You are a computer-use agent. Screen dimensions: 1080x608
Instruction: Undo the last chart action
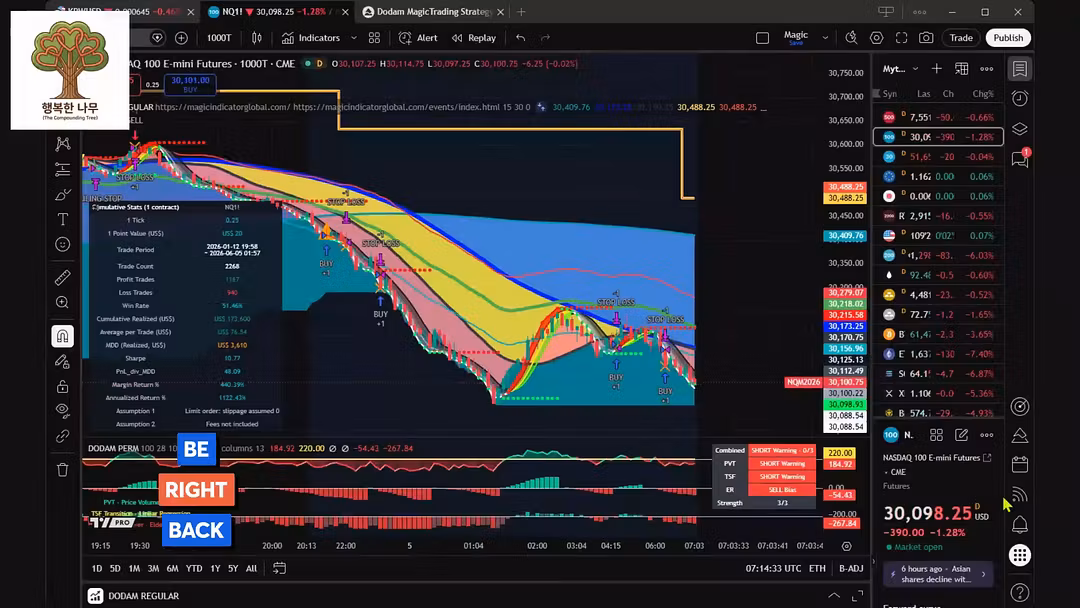coord(521,38)
